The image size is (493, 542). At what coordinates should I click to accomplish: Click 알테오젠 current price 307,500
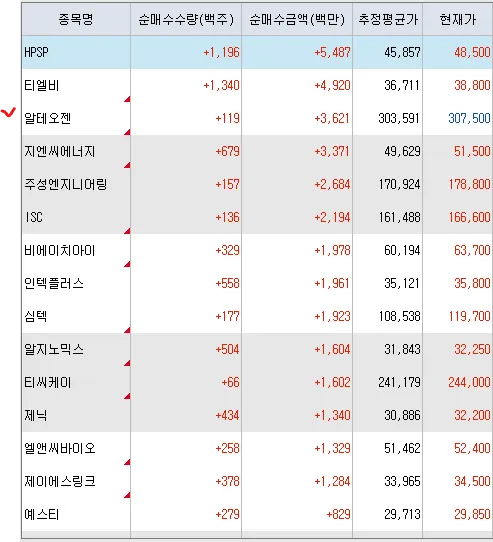point(469,118)
